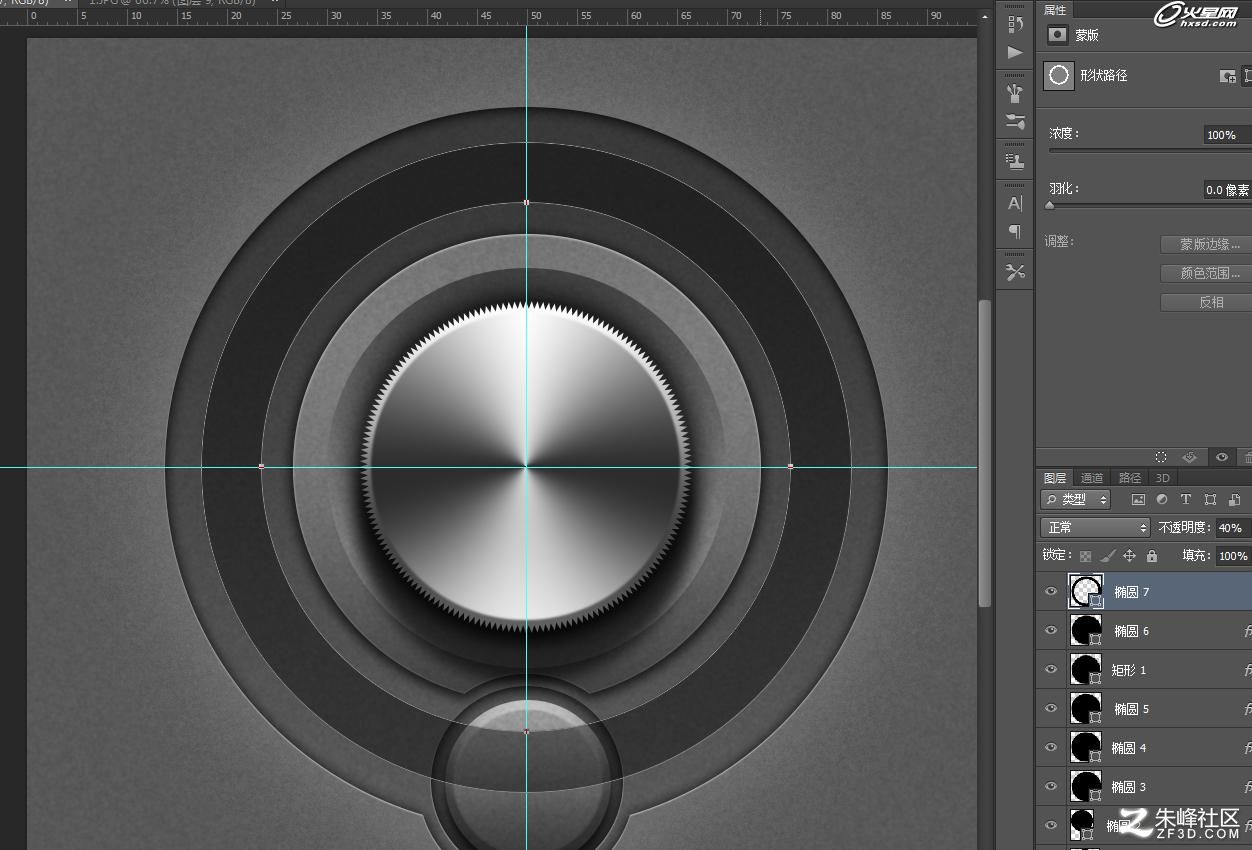The width and height of the screenshot is (1252, 850).
Task: Hide the 椭圆 3 layer
Action: [x=1051, y=787]
